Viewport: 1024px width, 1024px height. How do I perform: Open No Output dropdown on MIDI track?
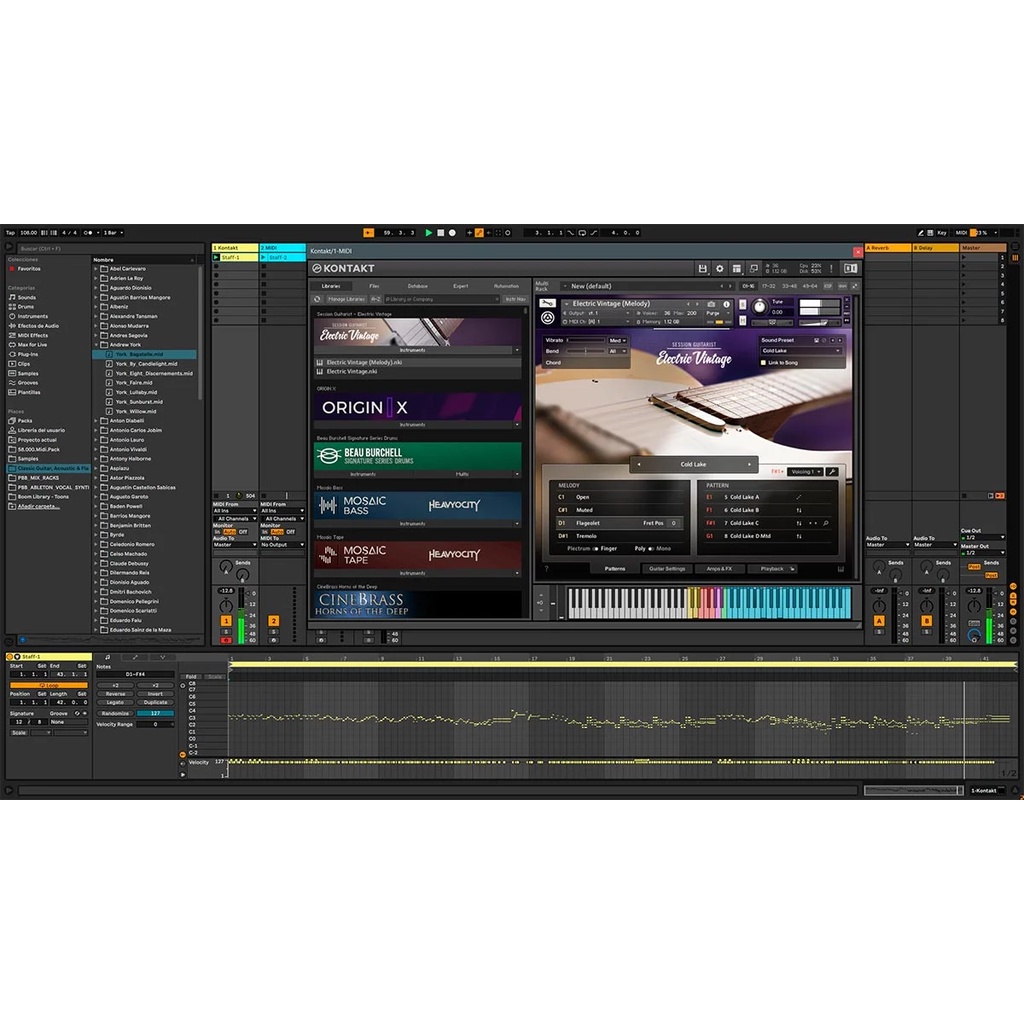pyautogui.click(x=283, y=545)
